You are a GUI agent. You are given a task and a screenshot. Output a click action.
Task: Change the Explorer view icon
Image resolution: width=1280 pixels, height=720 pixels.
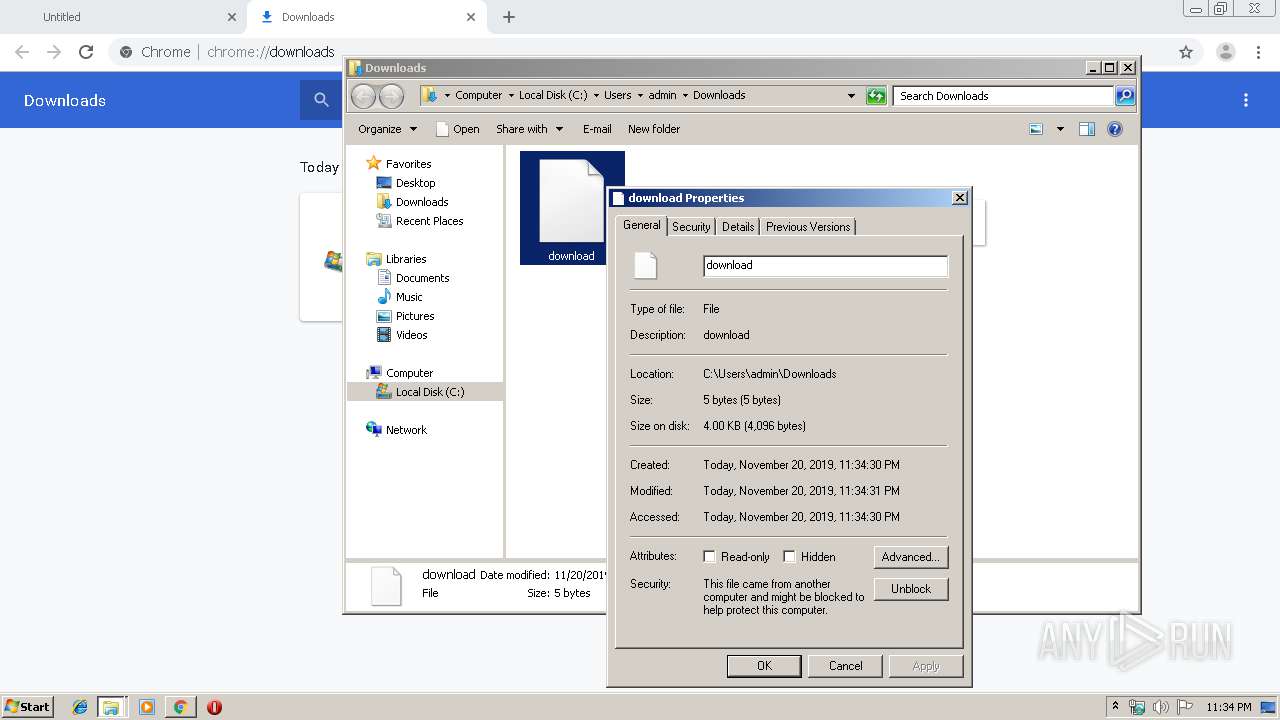click(1036, 129)
